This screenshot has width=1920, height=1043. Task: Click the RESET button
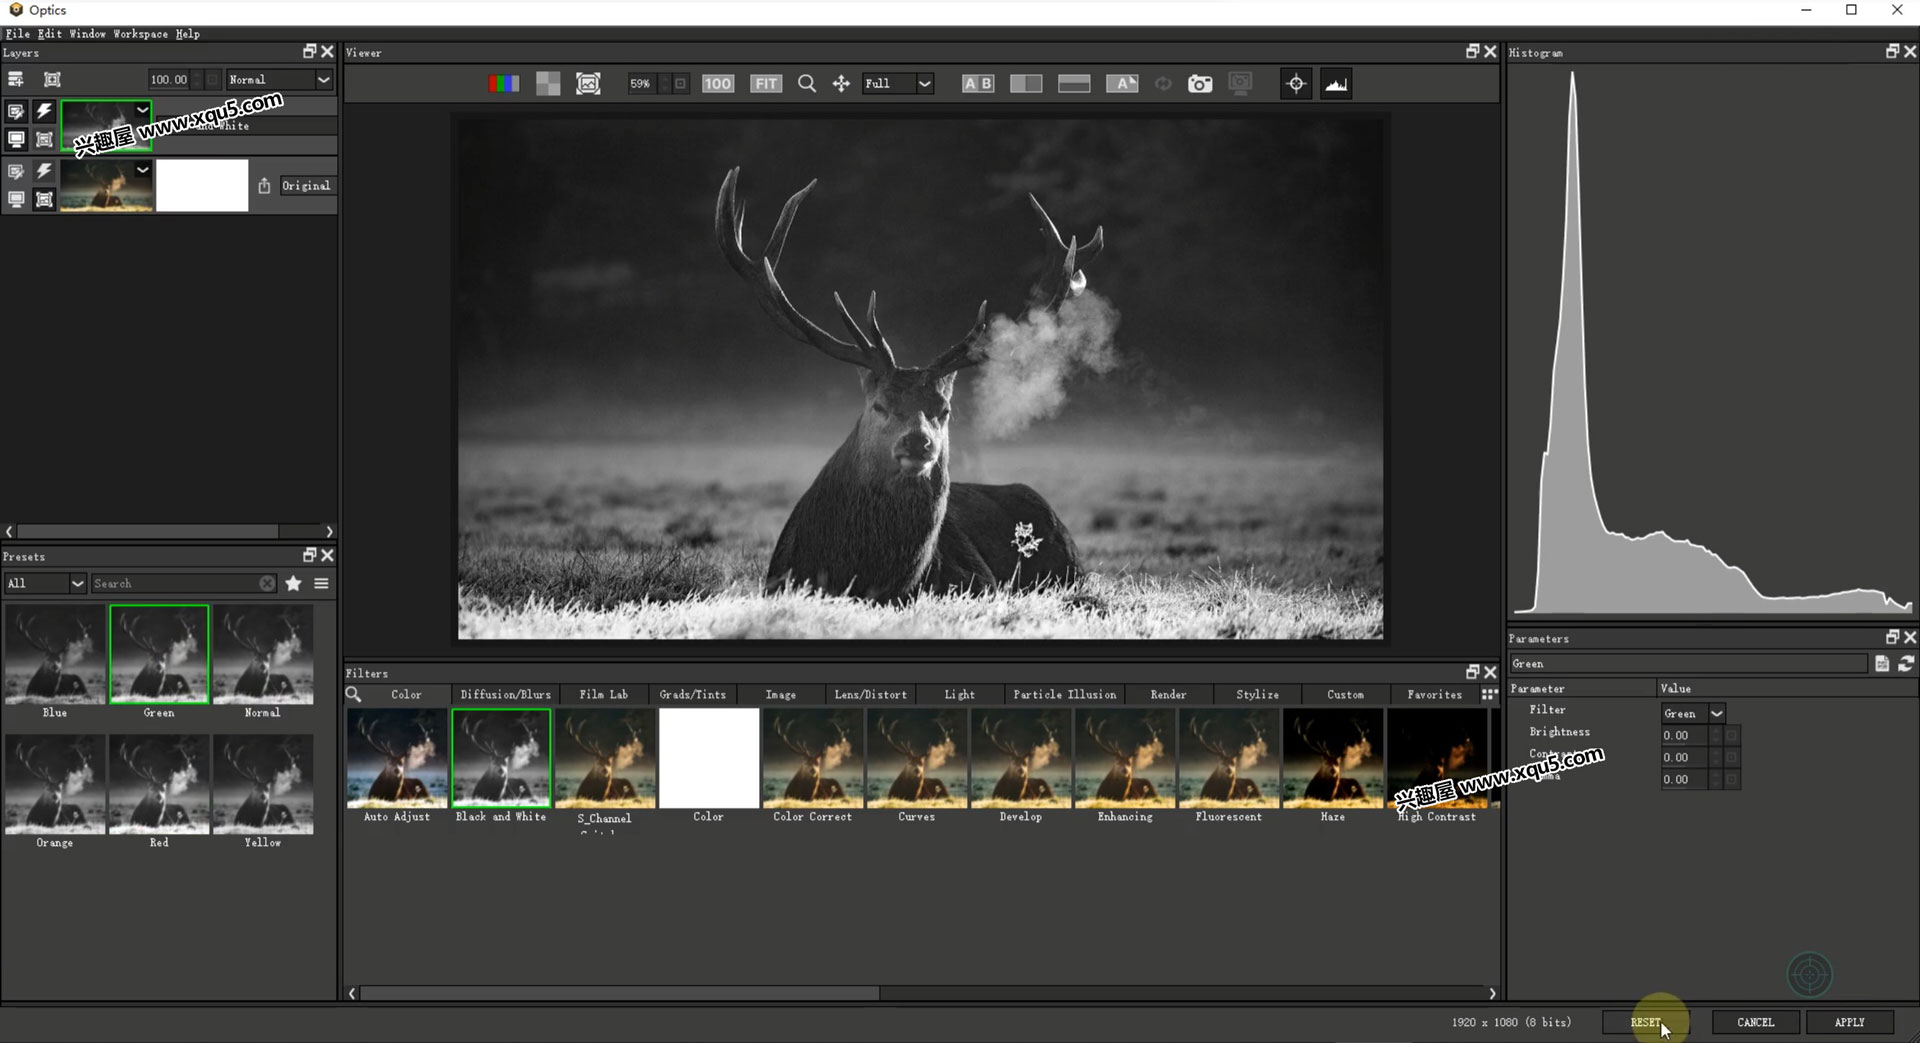coord(1646,1022)
